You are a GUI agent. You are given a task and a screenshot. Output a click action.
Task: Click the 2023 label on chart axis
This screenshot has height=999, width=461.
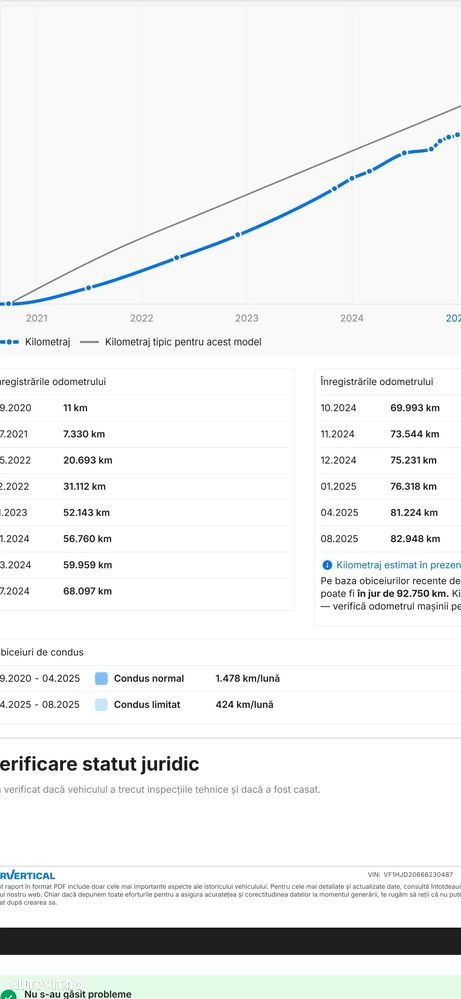[246, 318]
